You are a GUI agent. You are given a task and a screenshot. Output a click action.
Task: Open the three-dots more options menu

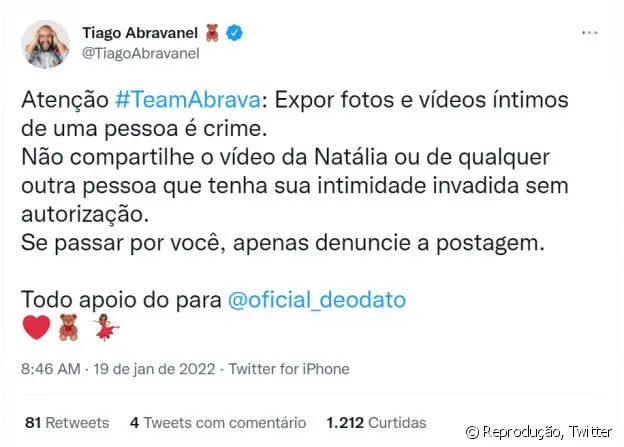pos(589,33)
